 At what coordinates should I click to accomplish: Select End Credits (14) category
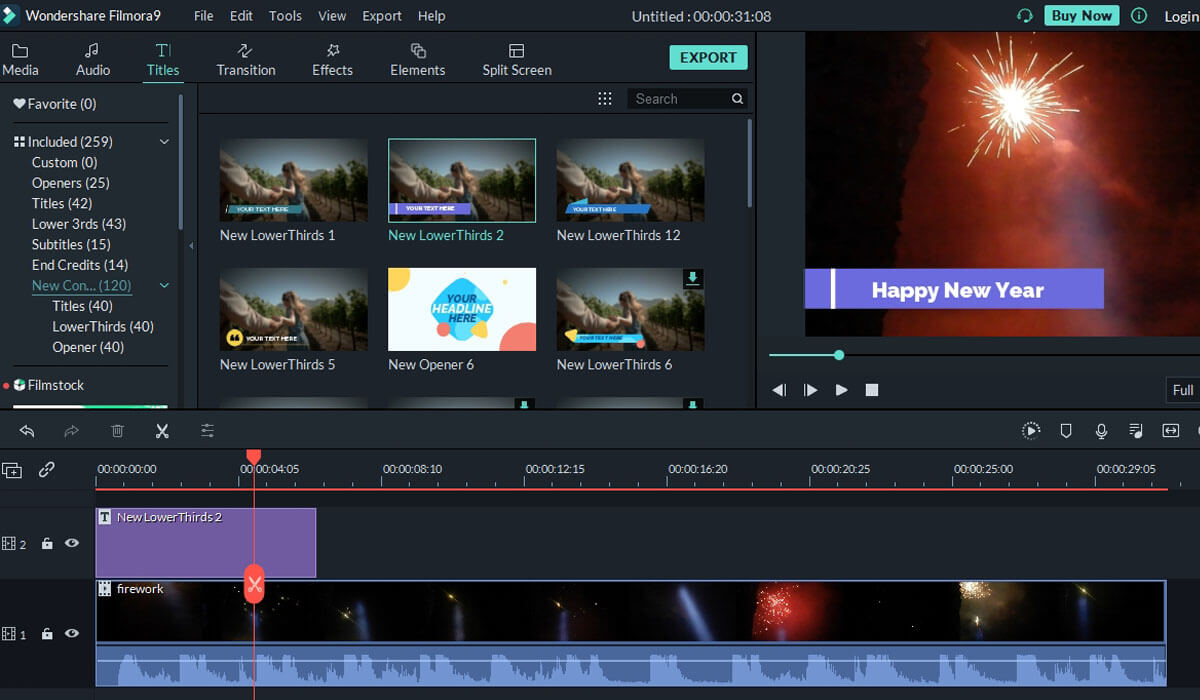click(80, 265)
